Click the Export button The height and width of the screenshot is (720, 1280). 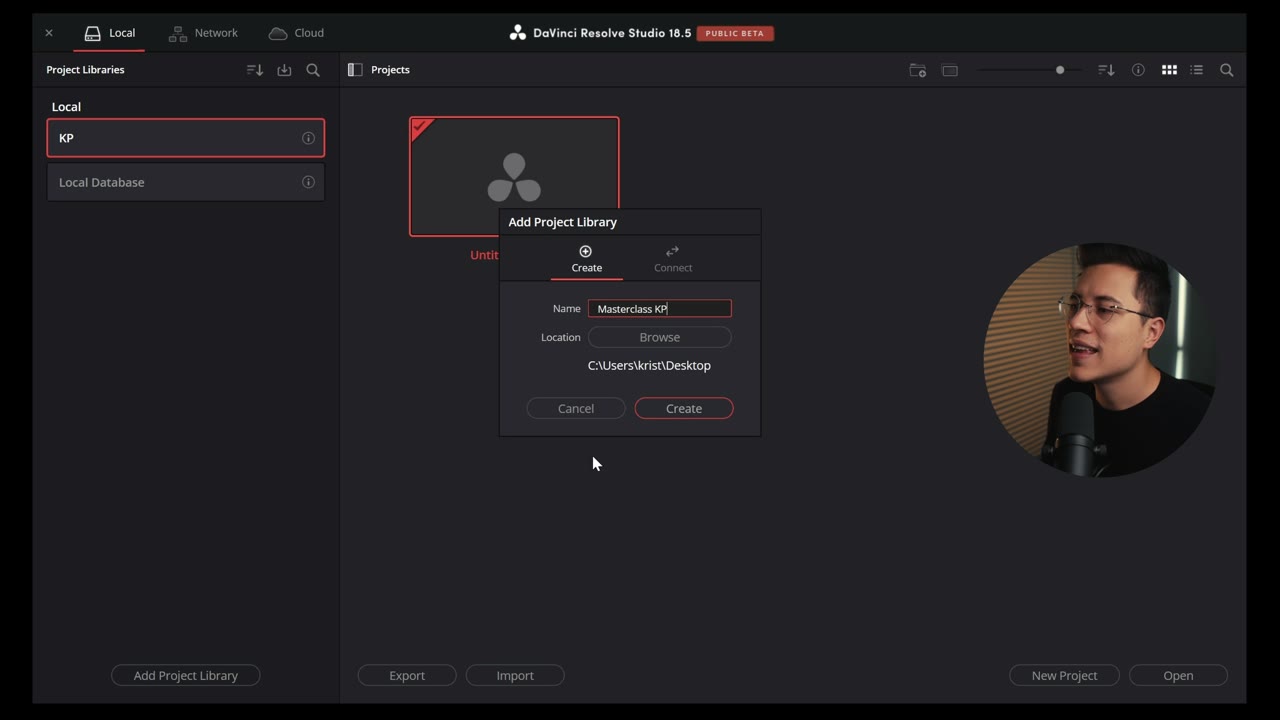pos(407,676)
